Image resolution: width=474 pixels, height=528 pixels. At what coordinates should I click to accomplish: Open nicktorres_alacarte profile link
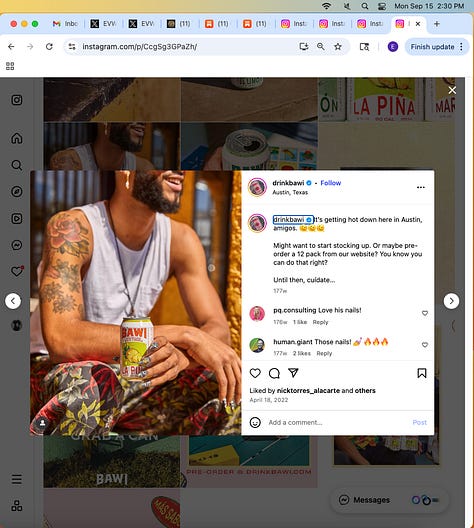[x=308, y=391]
